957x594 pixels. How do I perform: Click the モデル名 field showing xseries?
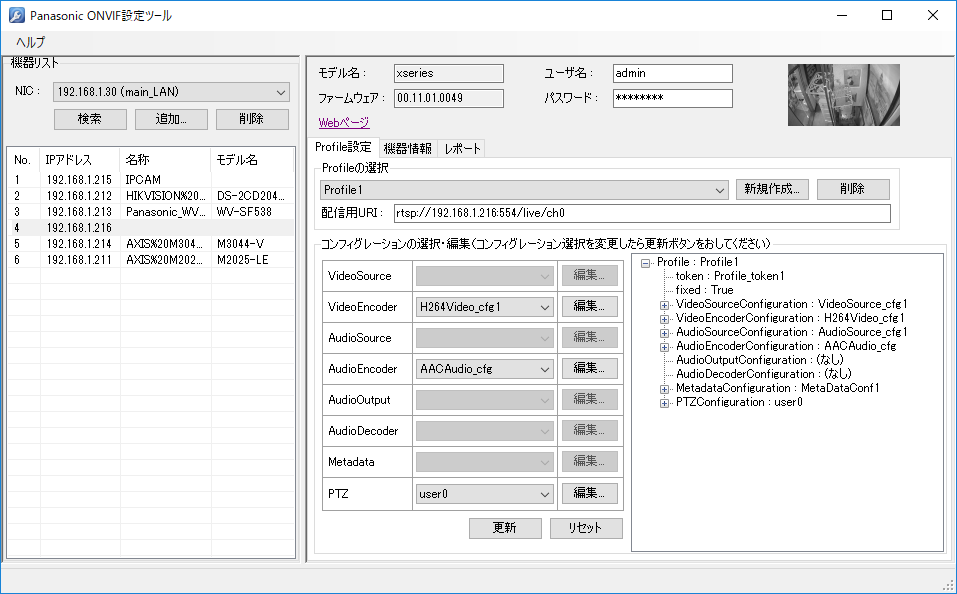click(449, 73)
